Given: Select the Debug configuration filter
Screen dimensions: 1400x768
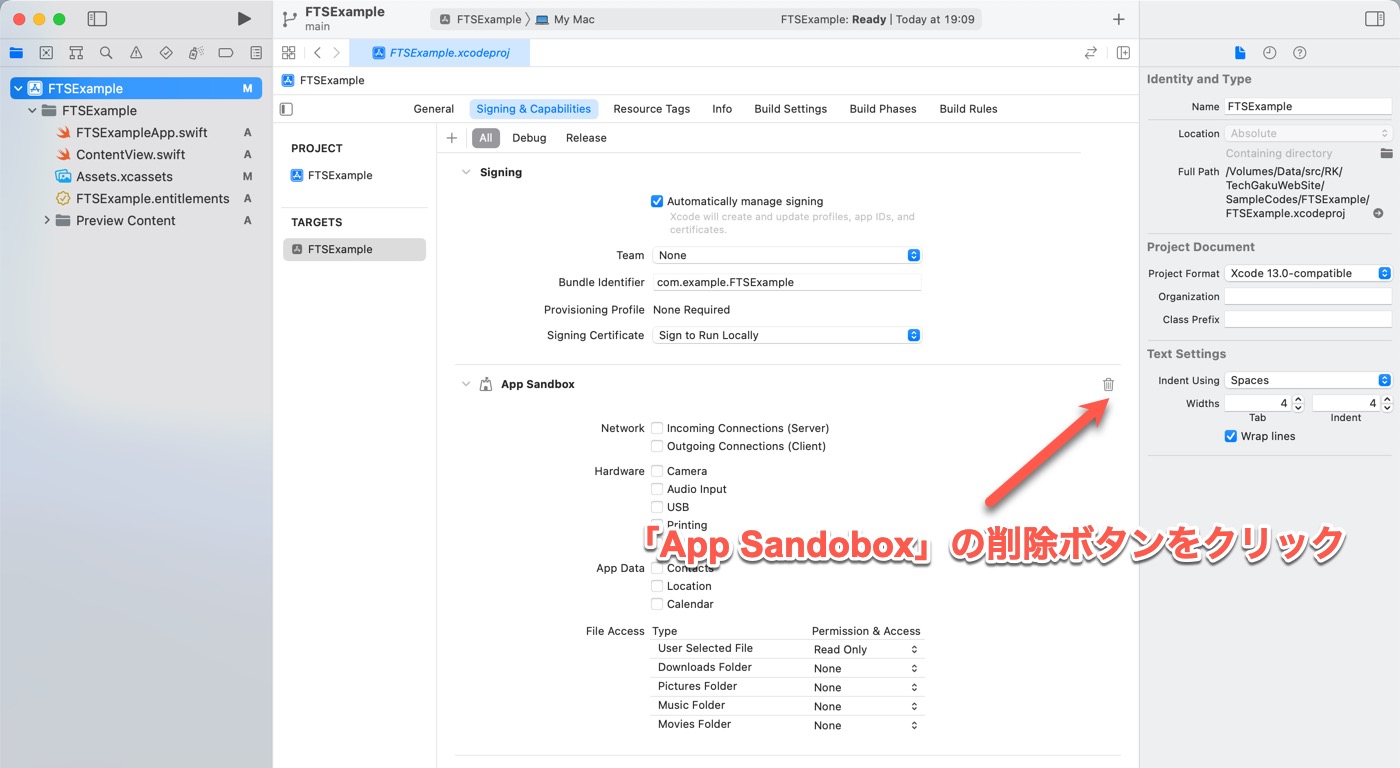Looking at the screenshot, I should [529, 138].
